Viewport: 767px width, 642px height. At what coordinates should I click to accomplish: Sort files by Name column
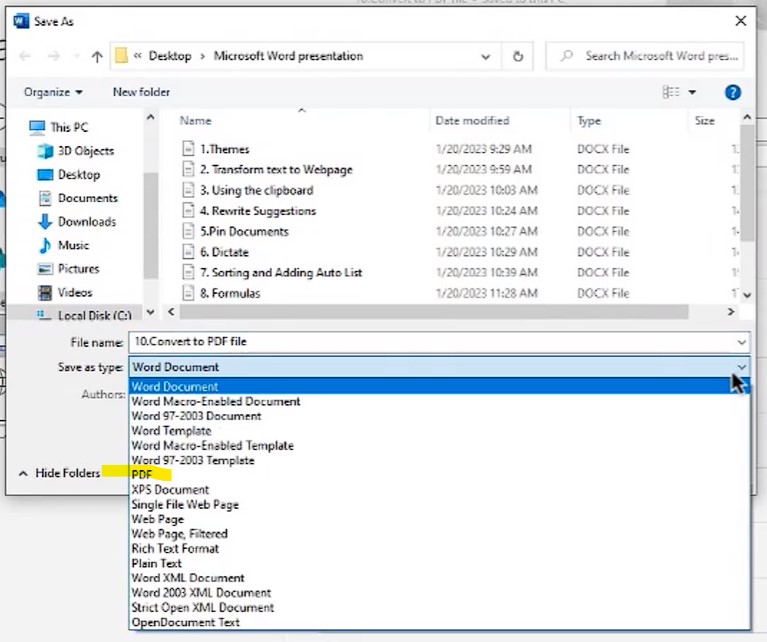pos(195,121)
